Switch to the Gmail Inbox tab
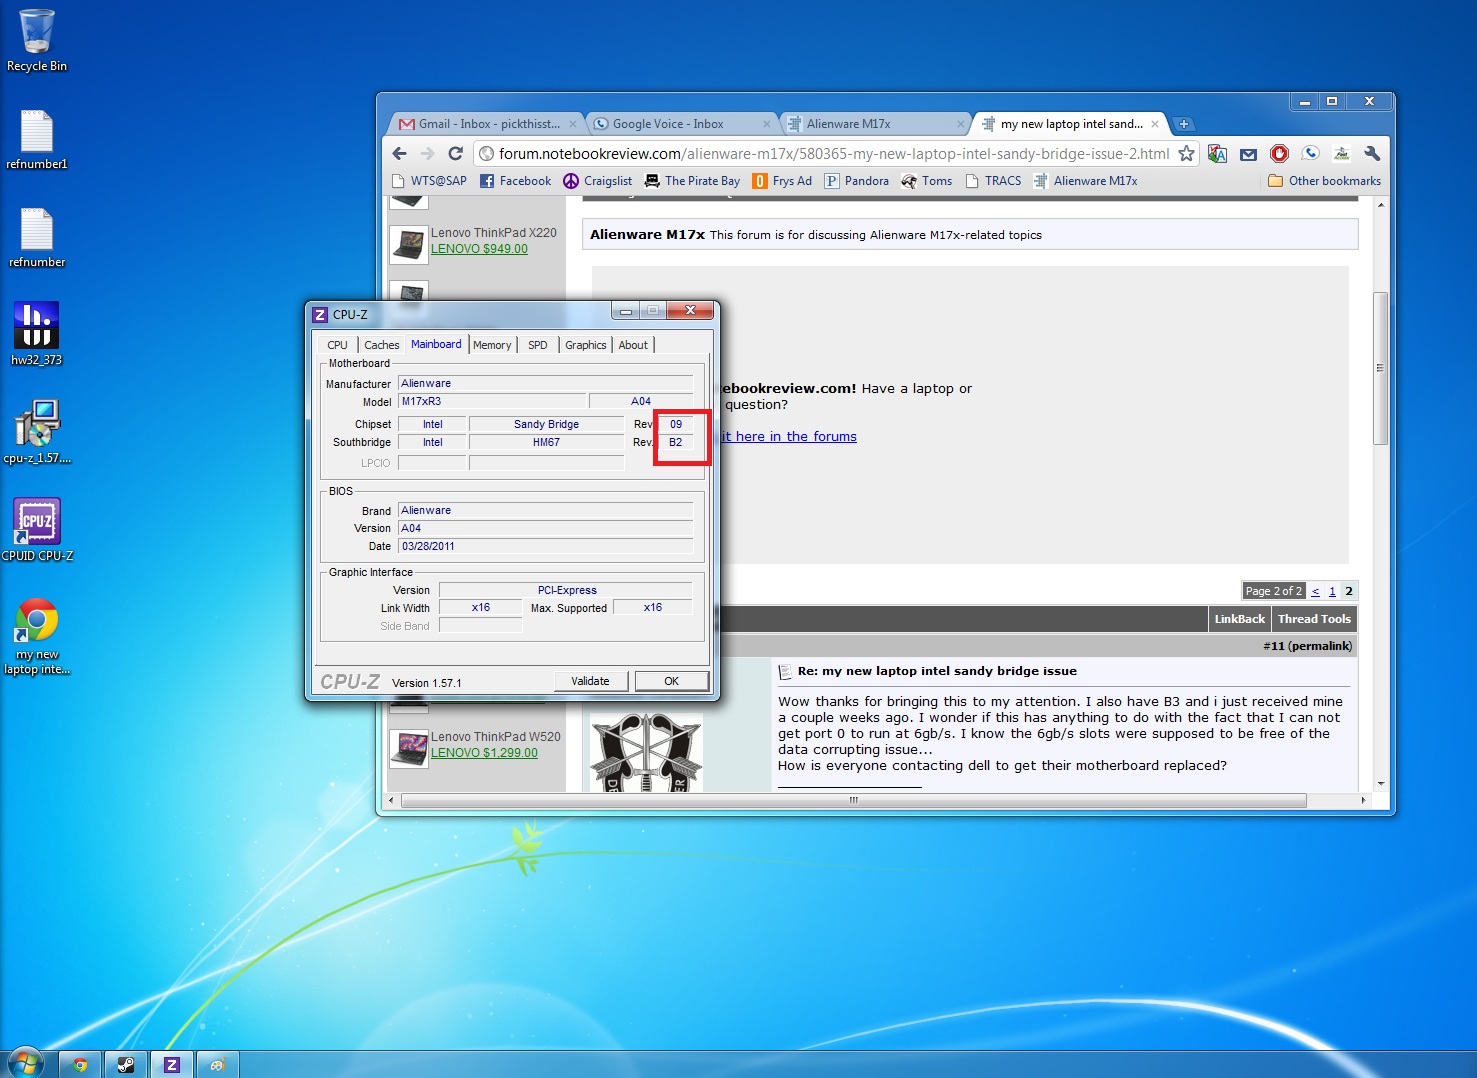This screenshot has height=1078, width=1477. coord(485,124)
